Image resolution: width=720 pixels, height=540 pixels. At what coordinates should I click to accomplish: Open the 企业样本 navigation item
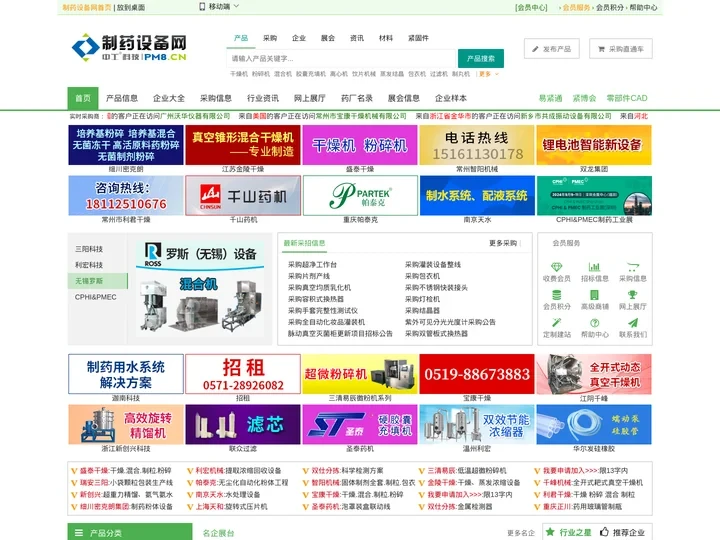coord(451,98)
